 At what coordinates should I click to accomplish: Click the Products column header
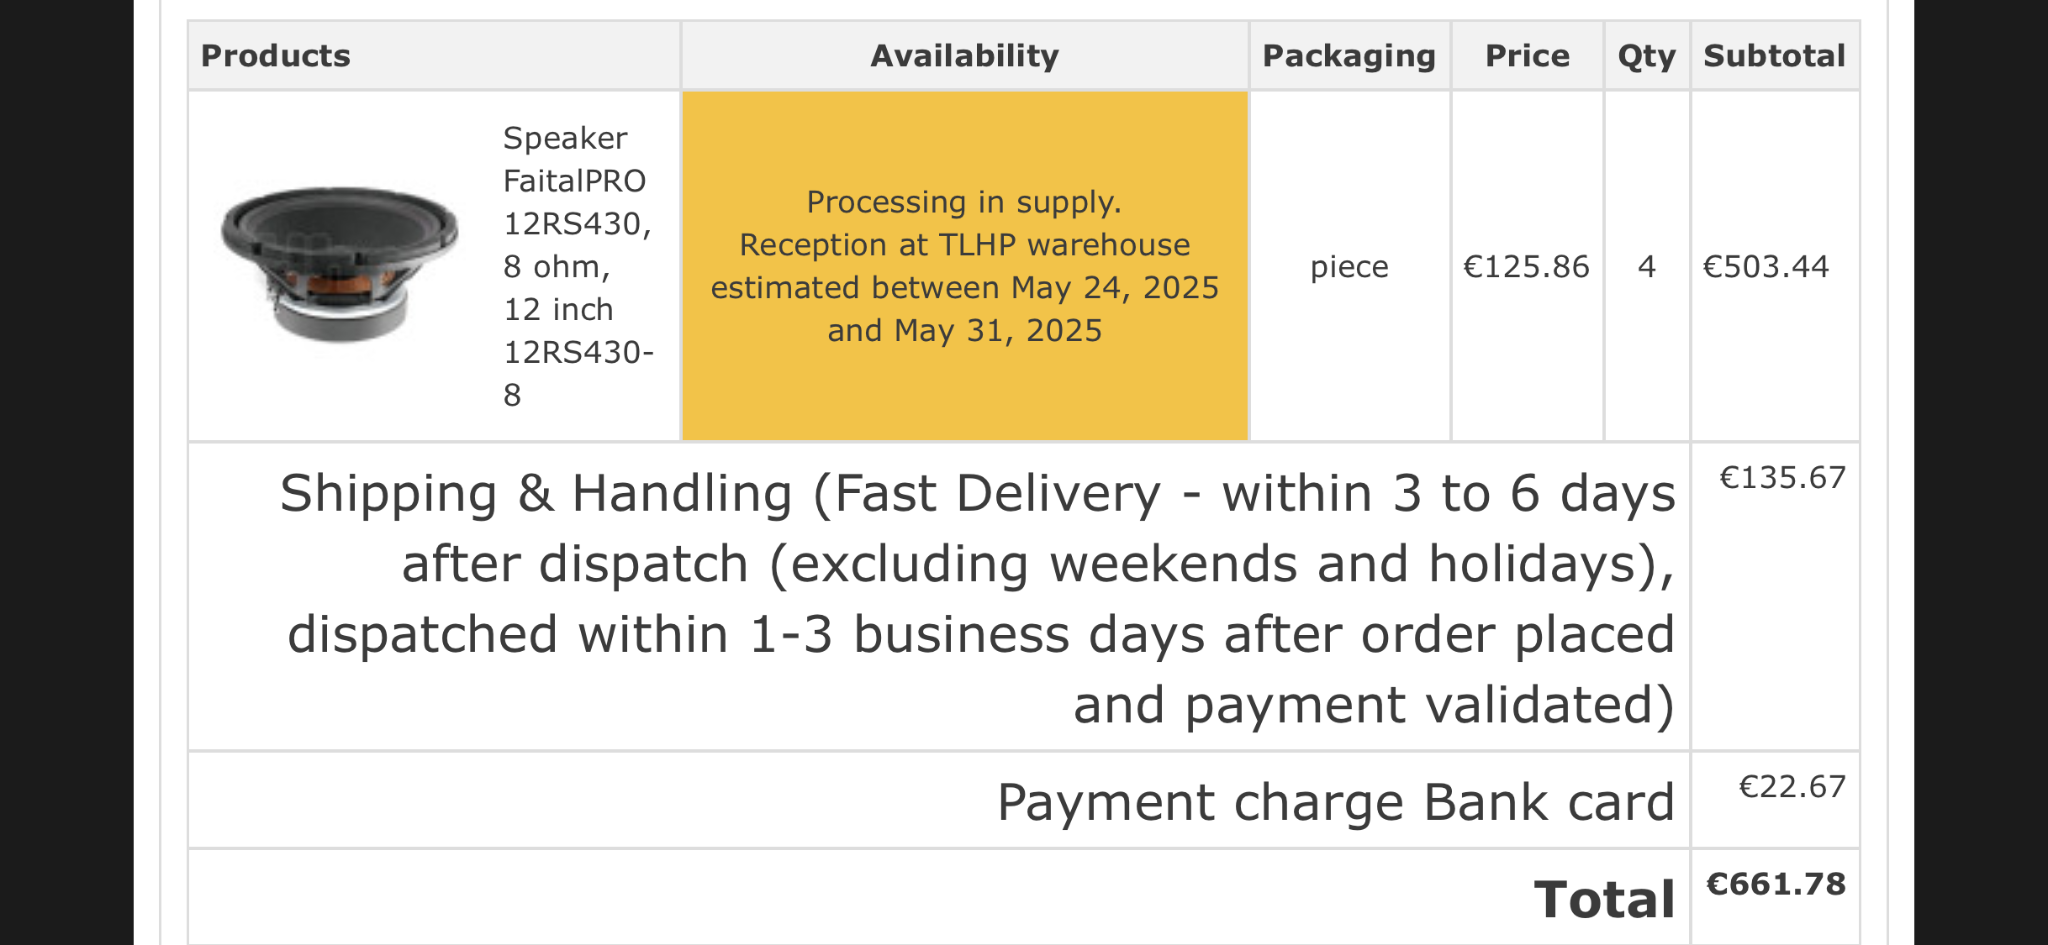276,56
